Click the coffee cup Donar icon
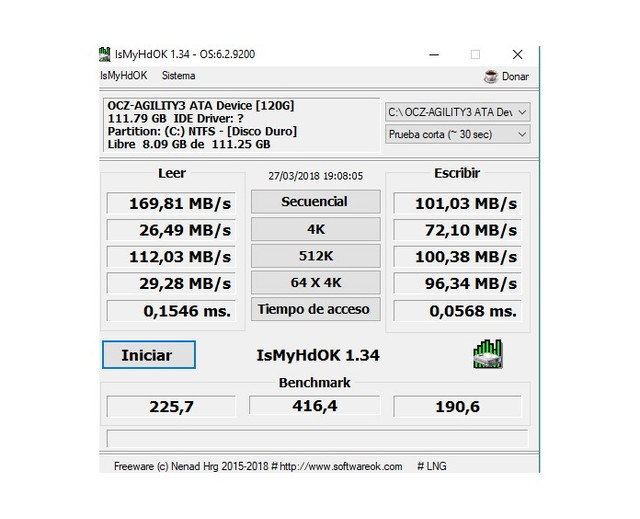 point(491,76)
